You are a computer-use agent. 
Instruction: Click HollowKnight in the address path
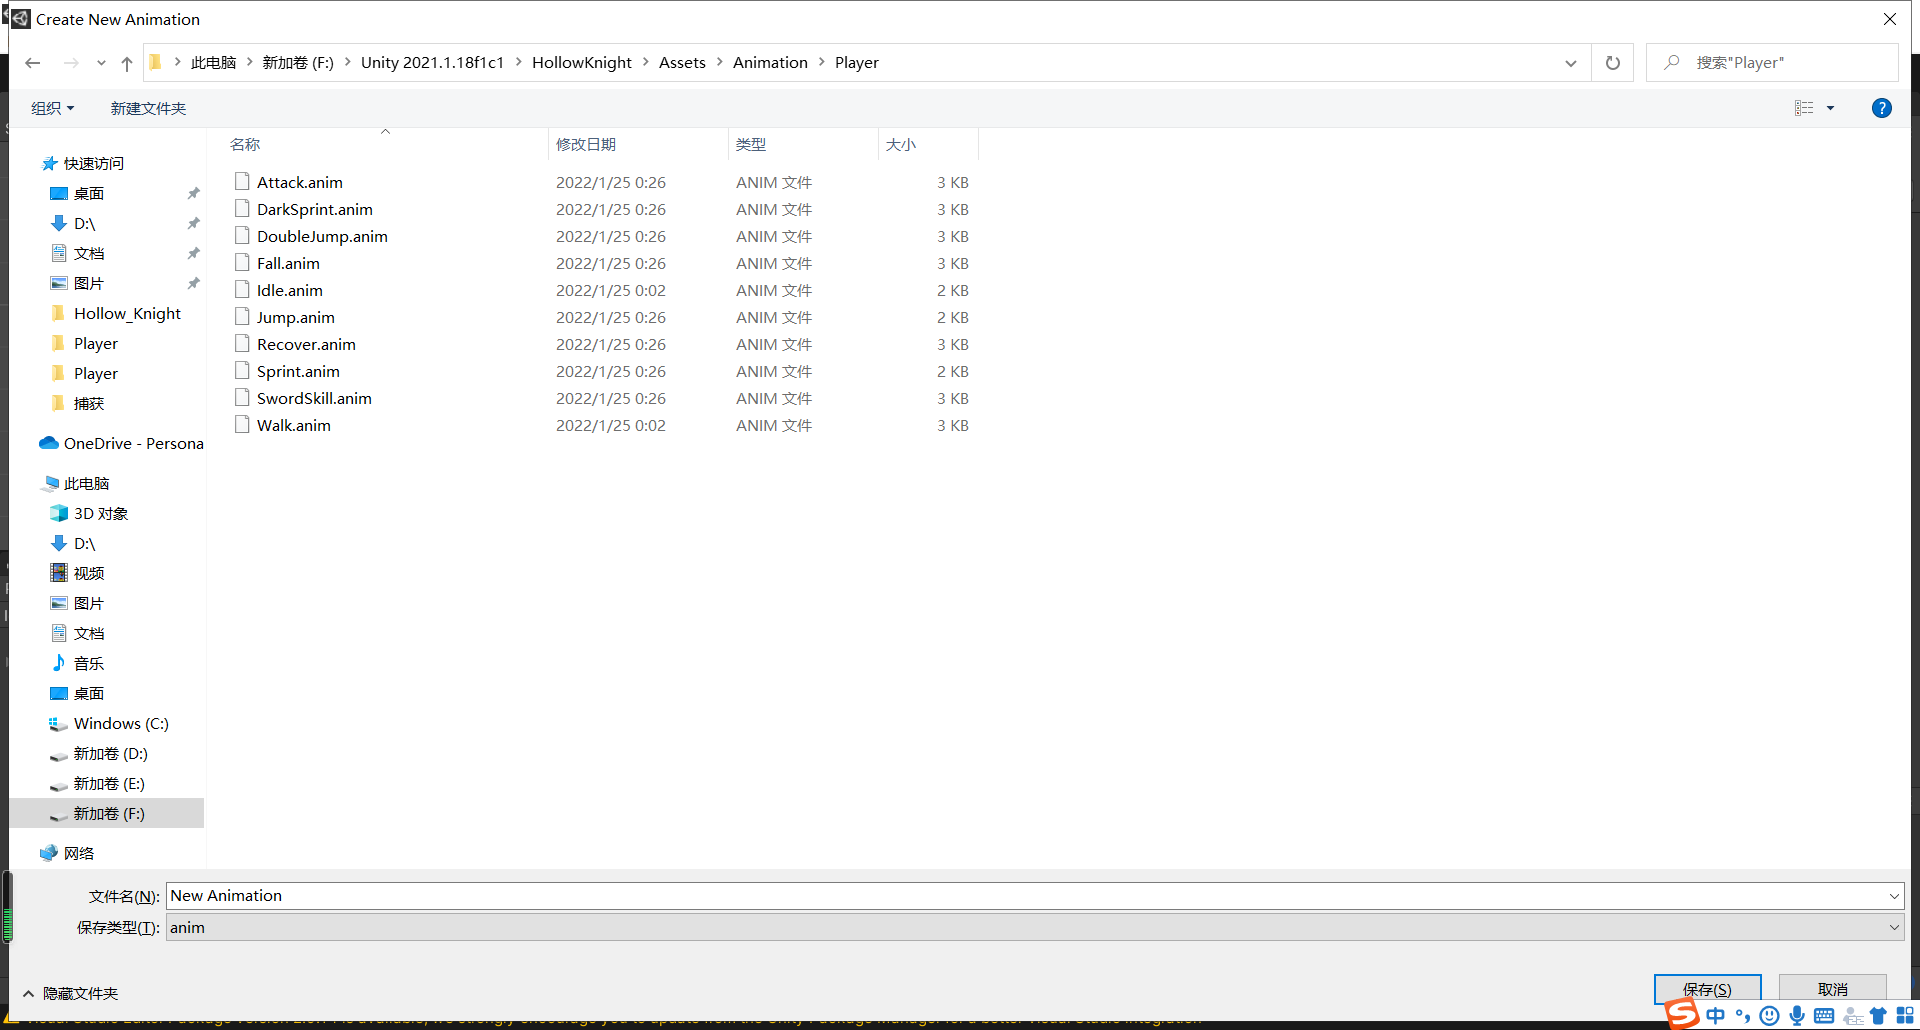pos(581,62)
